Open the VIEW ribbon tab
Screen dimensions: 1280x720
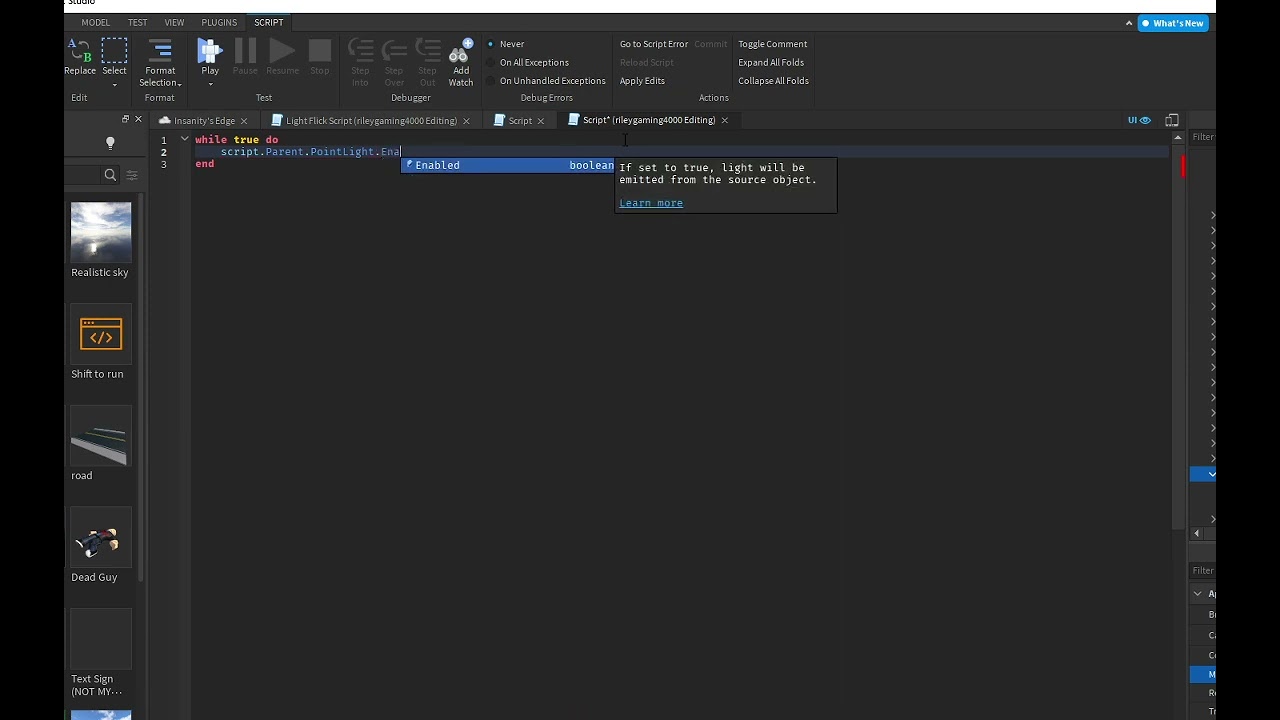(174, 22)
